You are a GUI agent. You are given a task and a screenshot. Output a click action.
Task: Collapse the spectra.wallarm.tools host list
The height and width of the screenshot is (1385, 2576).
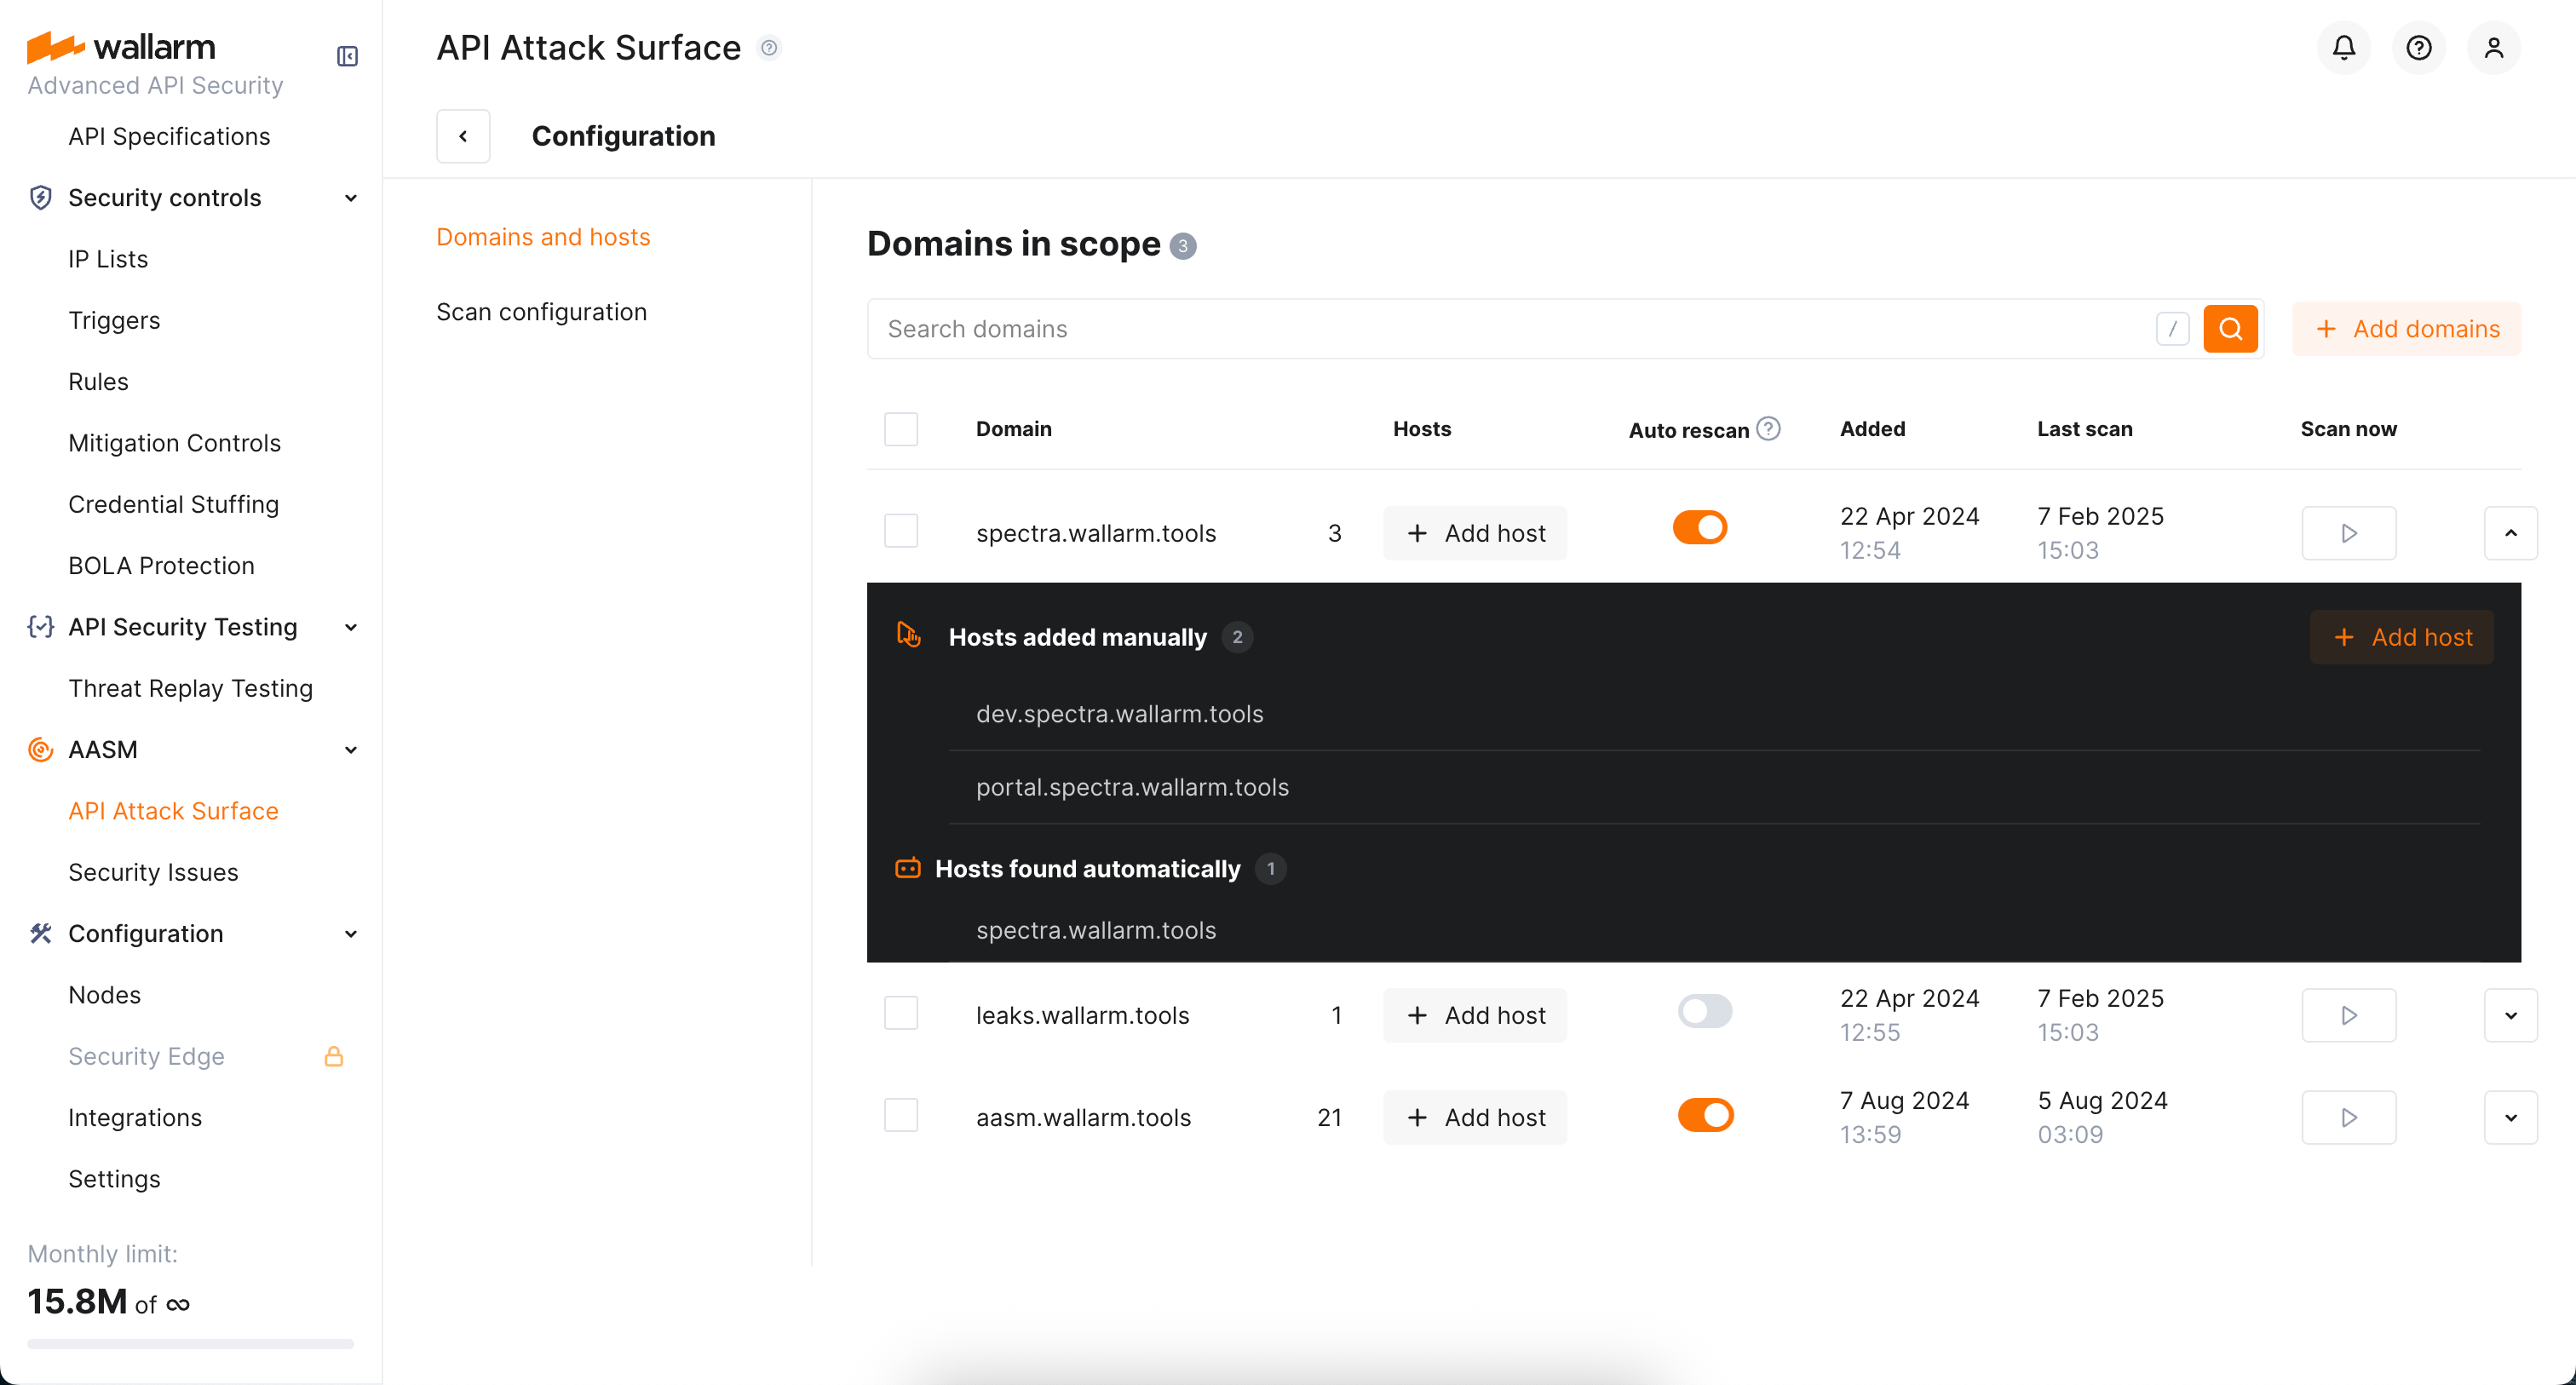click(2510, 533)
